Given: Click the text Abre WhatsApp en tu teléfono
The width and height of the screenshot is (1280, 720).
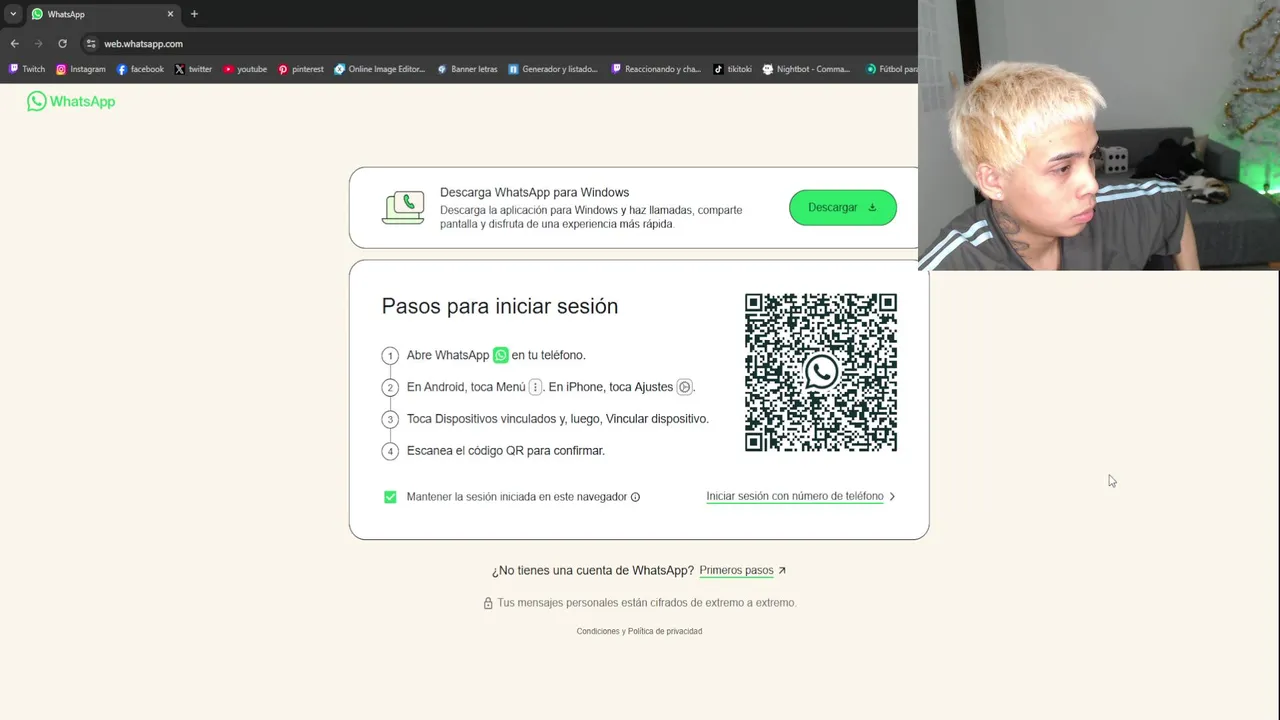Looking at the screenshot, I should [496, 355].
